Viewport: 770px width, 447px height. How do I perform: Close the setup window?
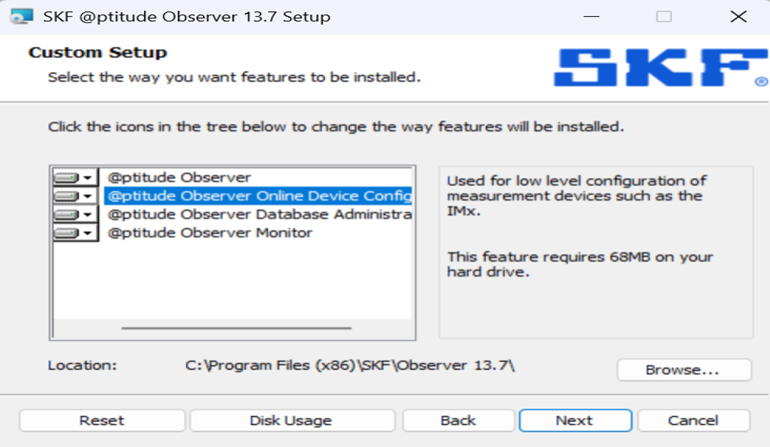tap(738, 17)
